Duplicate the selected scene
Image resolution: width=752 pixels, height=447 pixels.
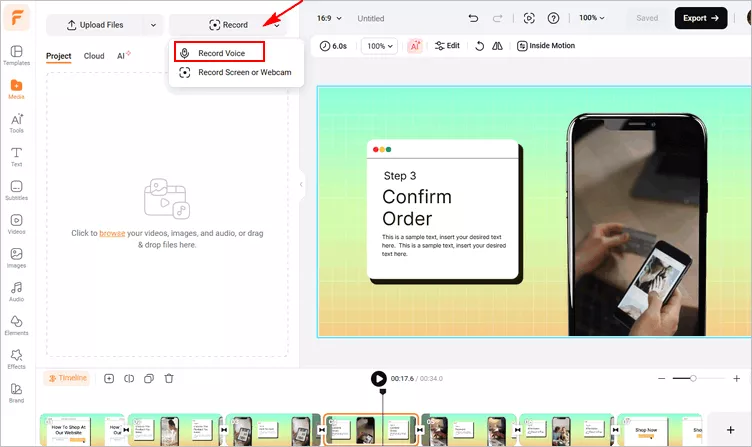[149, 378]
